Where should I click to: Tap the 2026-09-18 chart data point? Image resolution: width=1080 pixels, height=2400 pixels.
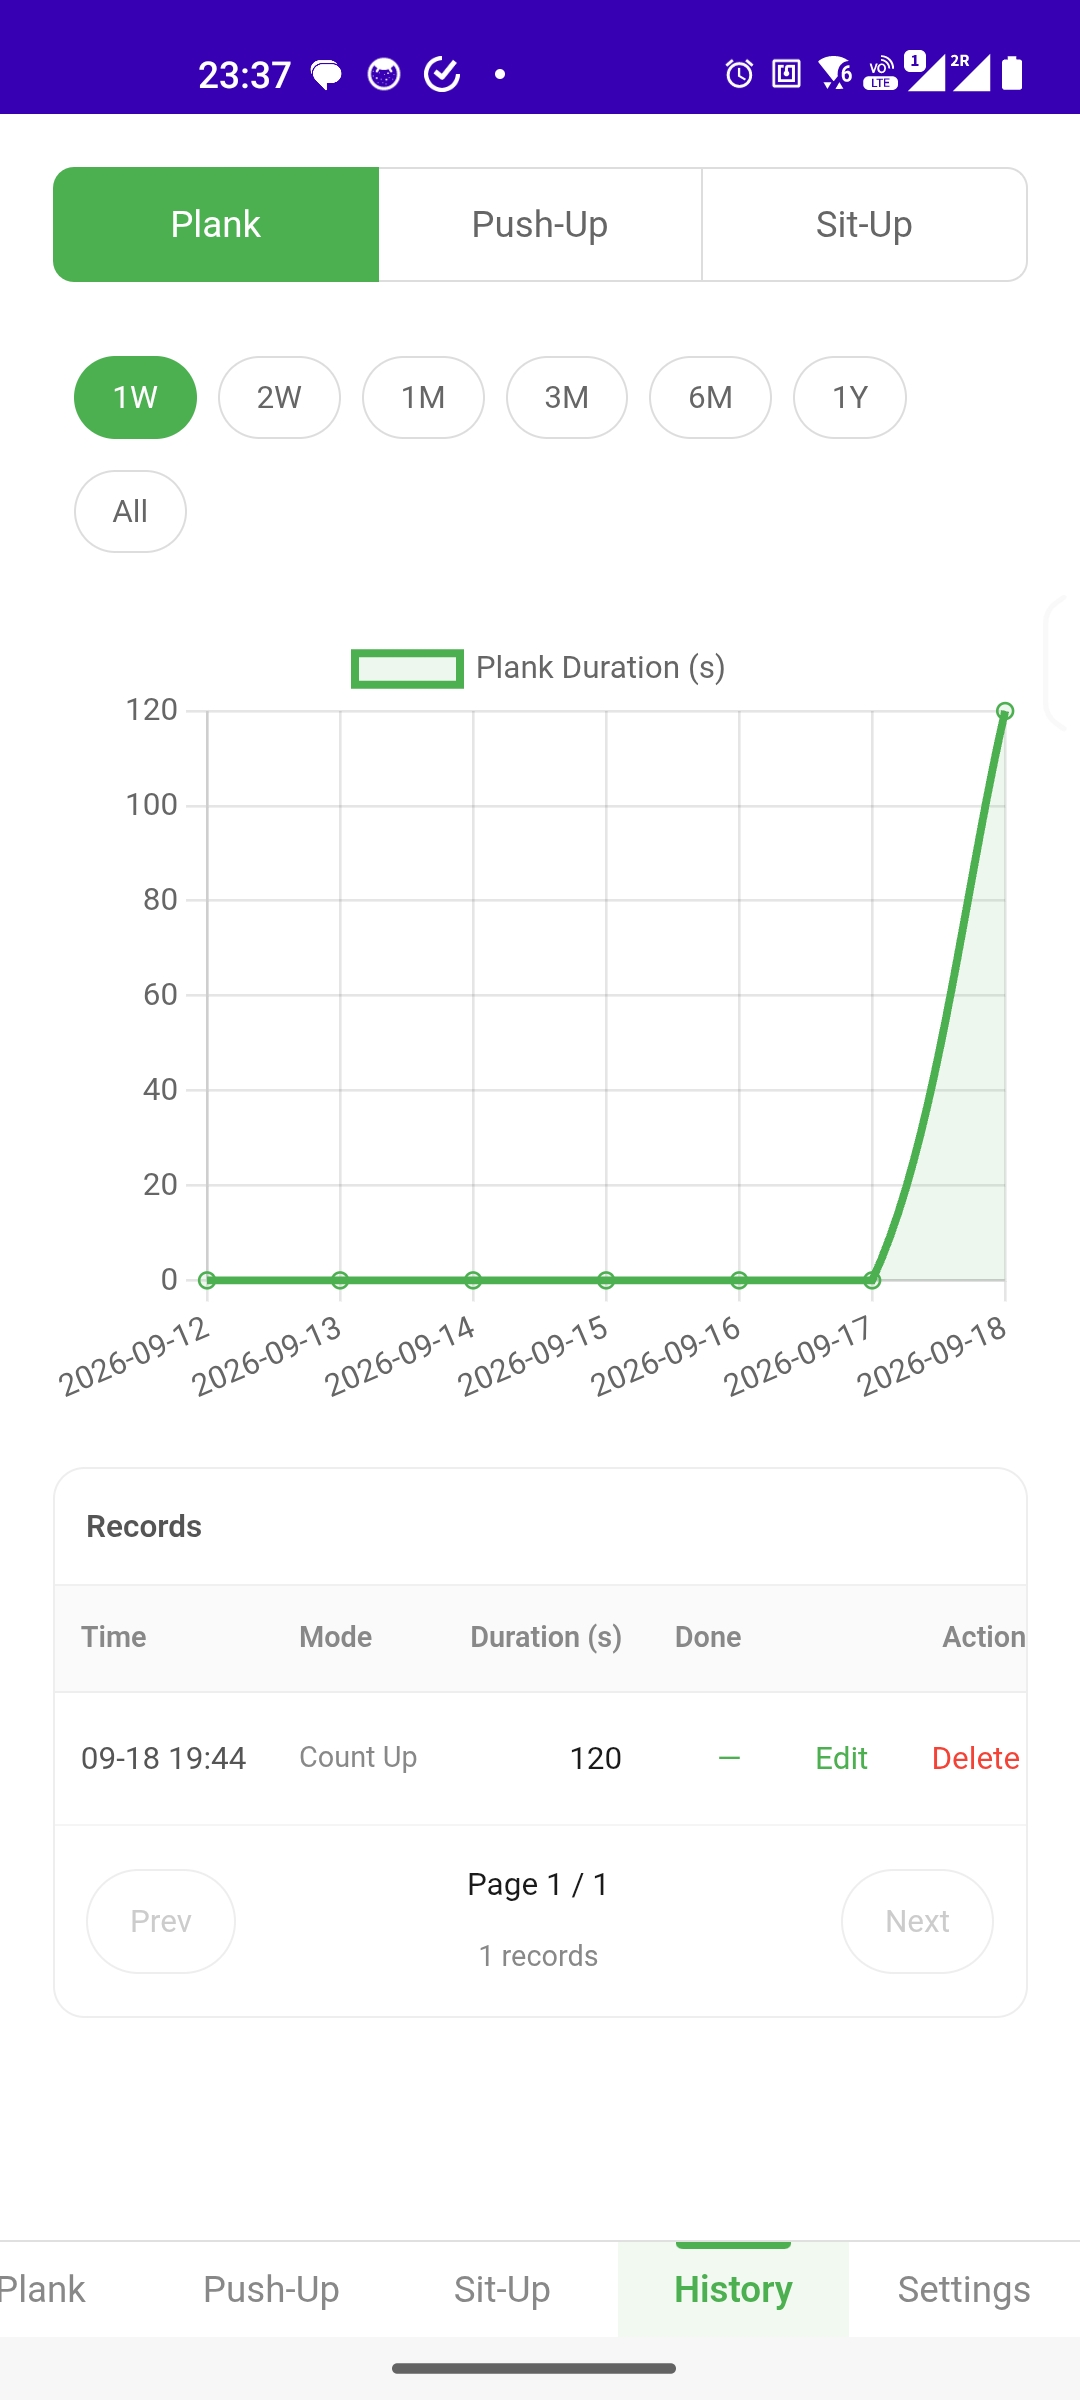coord(1005,711)
